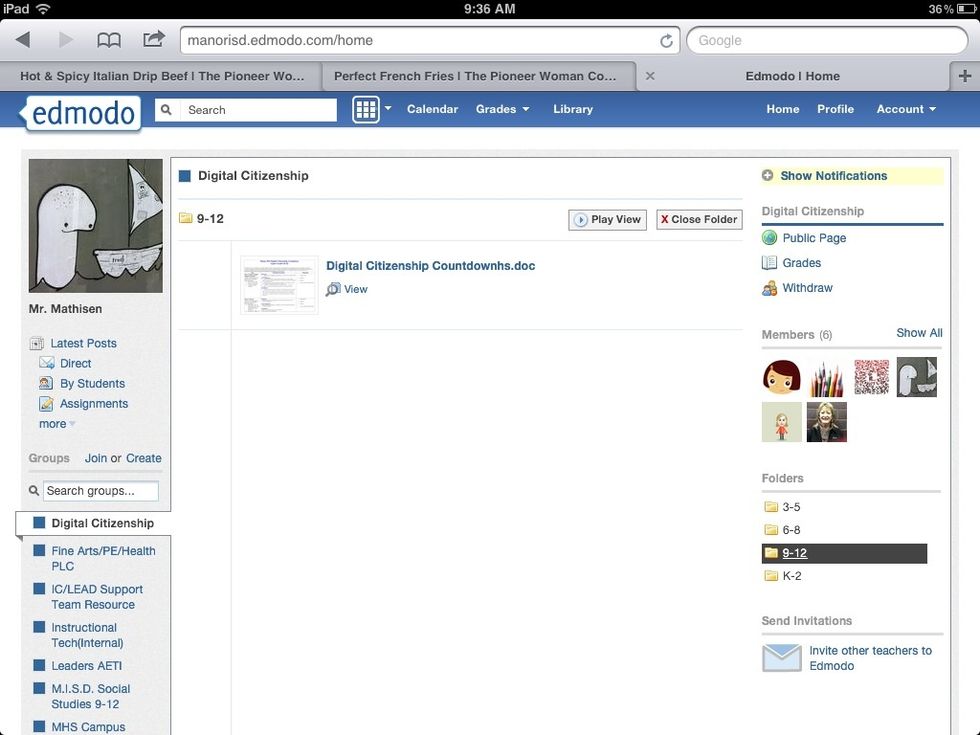The height and width of the screenshot is (735, 980).
Task: Open Grades in right sidebar
Action: pyautogui.click(x=801, y=263)
